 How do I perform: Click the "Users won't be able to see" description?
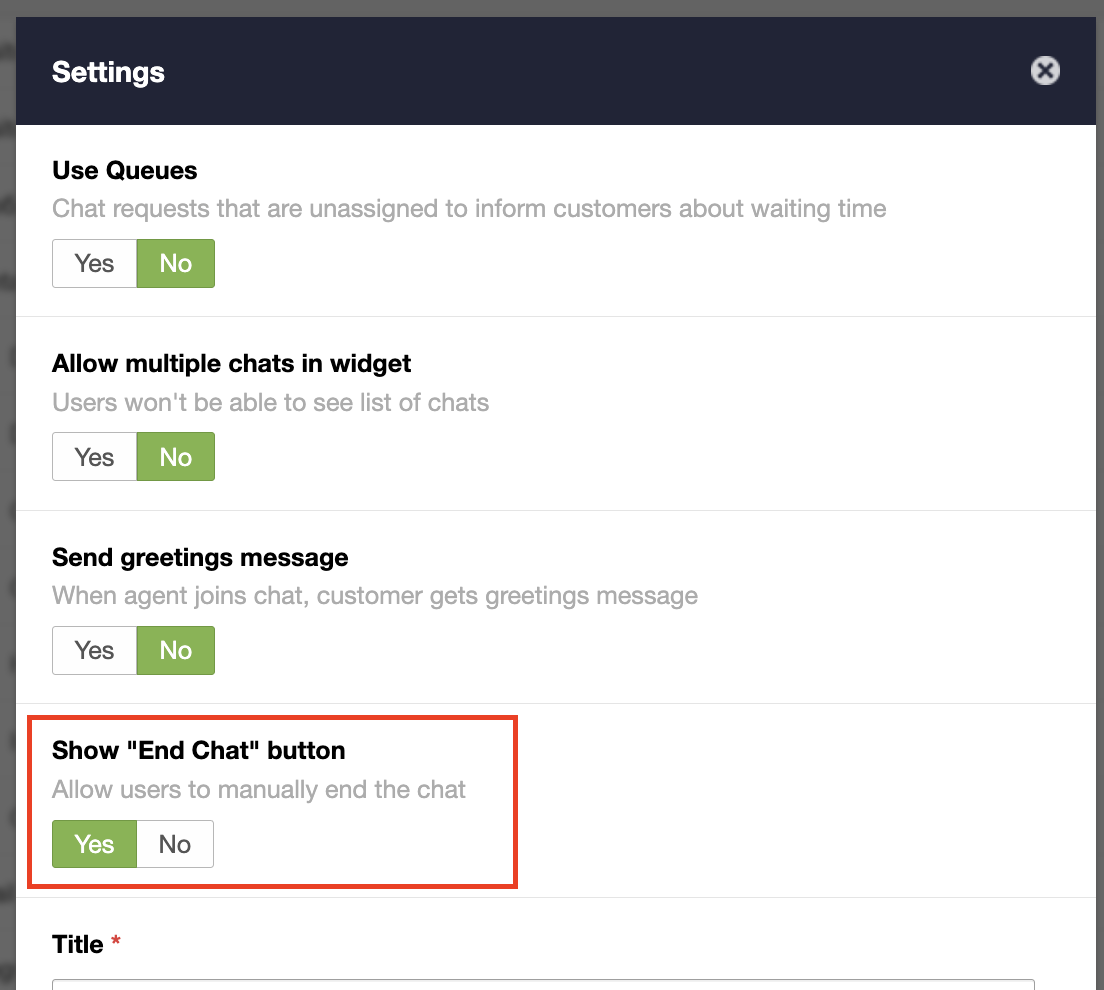(270, 403)
